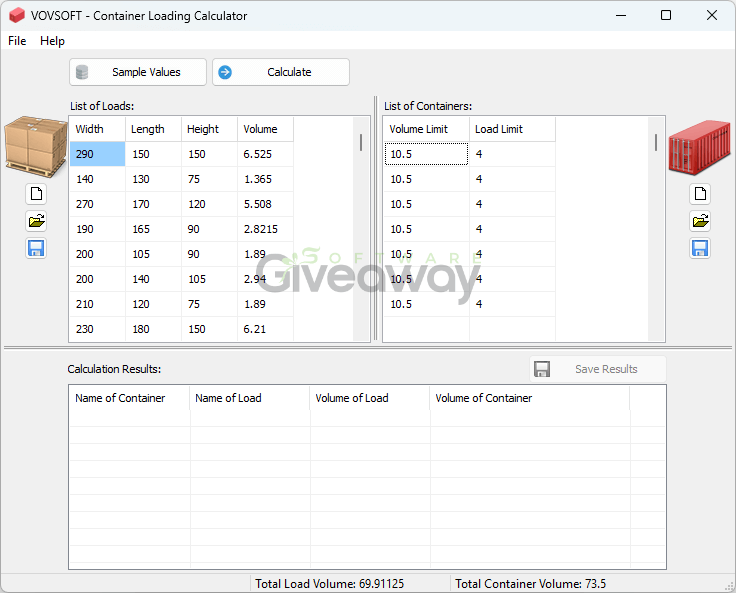Select length cell 170
Image resolution: width=736 pixels, height=593 pixels.
coord(153,204)
